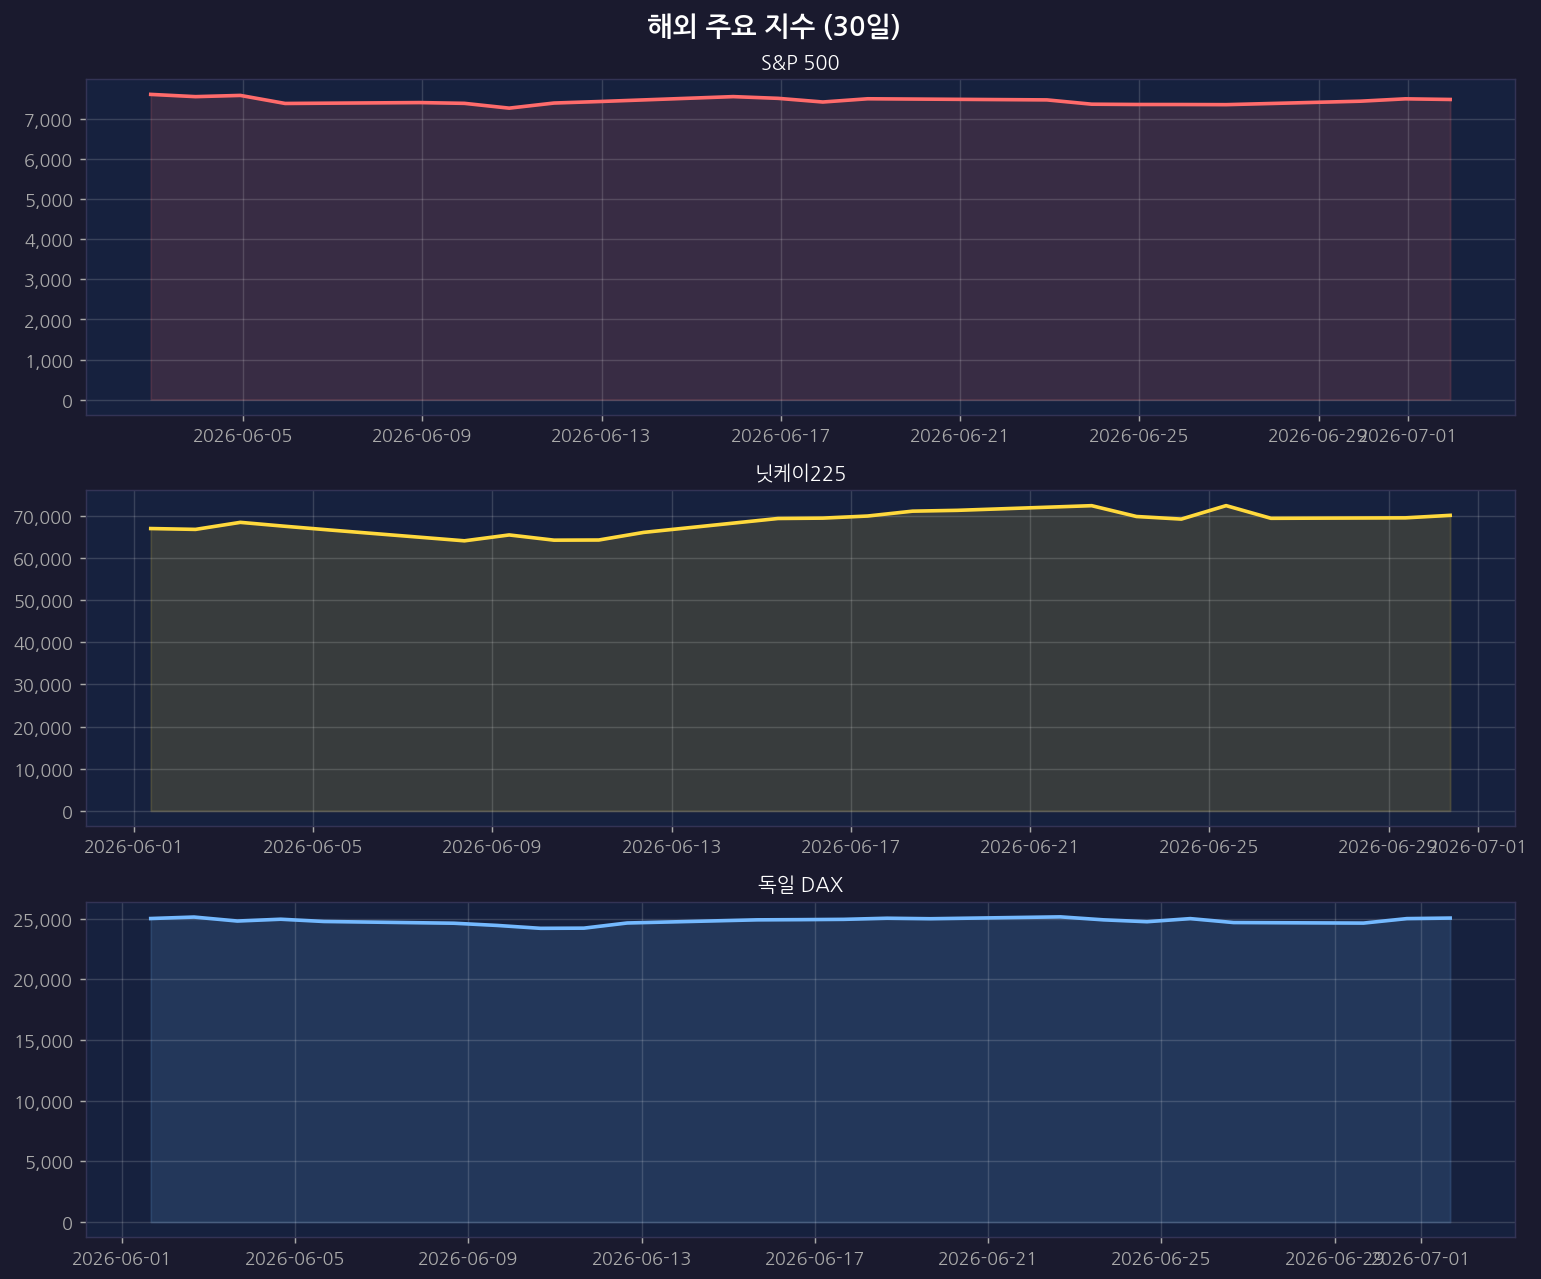The image size is (1541, 1279).
Task: Click the 4,000 tick label in the S&P 500 chart
Action: 48,240
